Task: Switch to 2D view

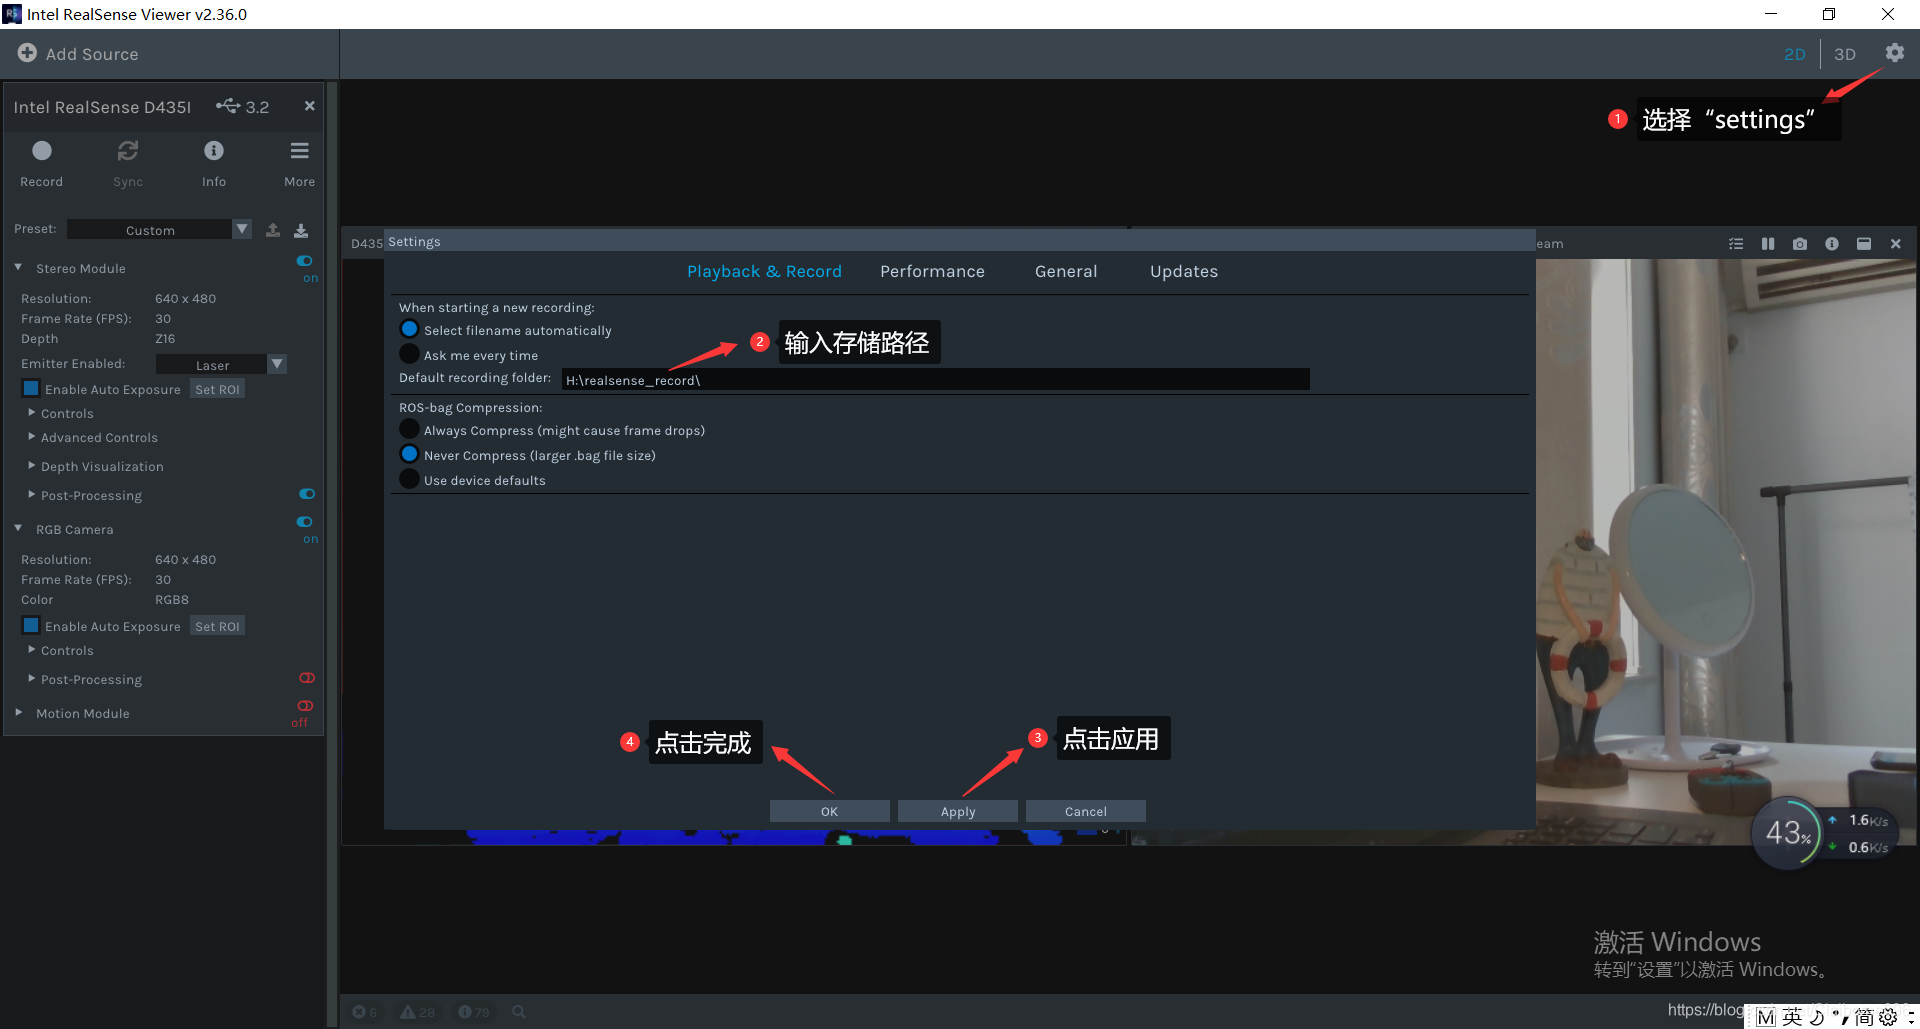Action: (x=1795, y=54)
